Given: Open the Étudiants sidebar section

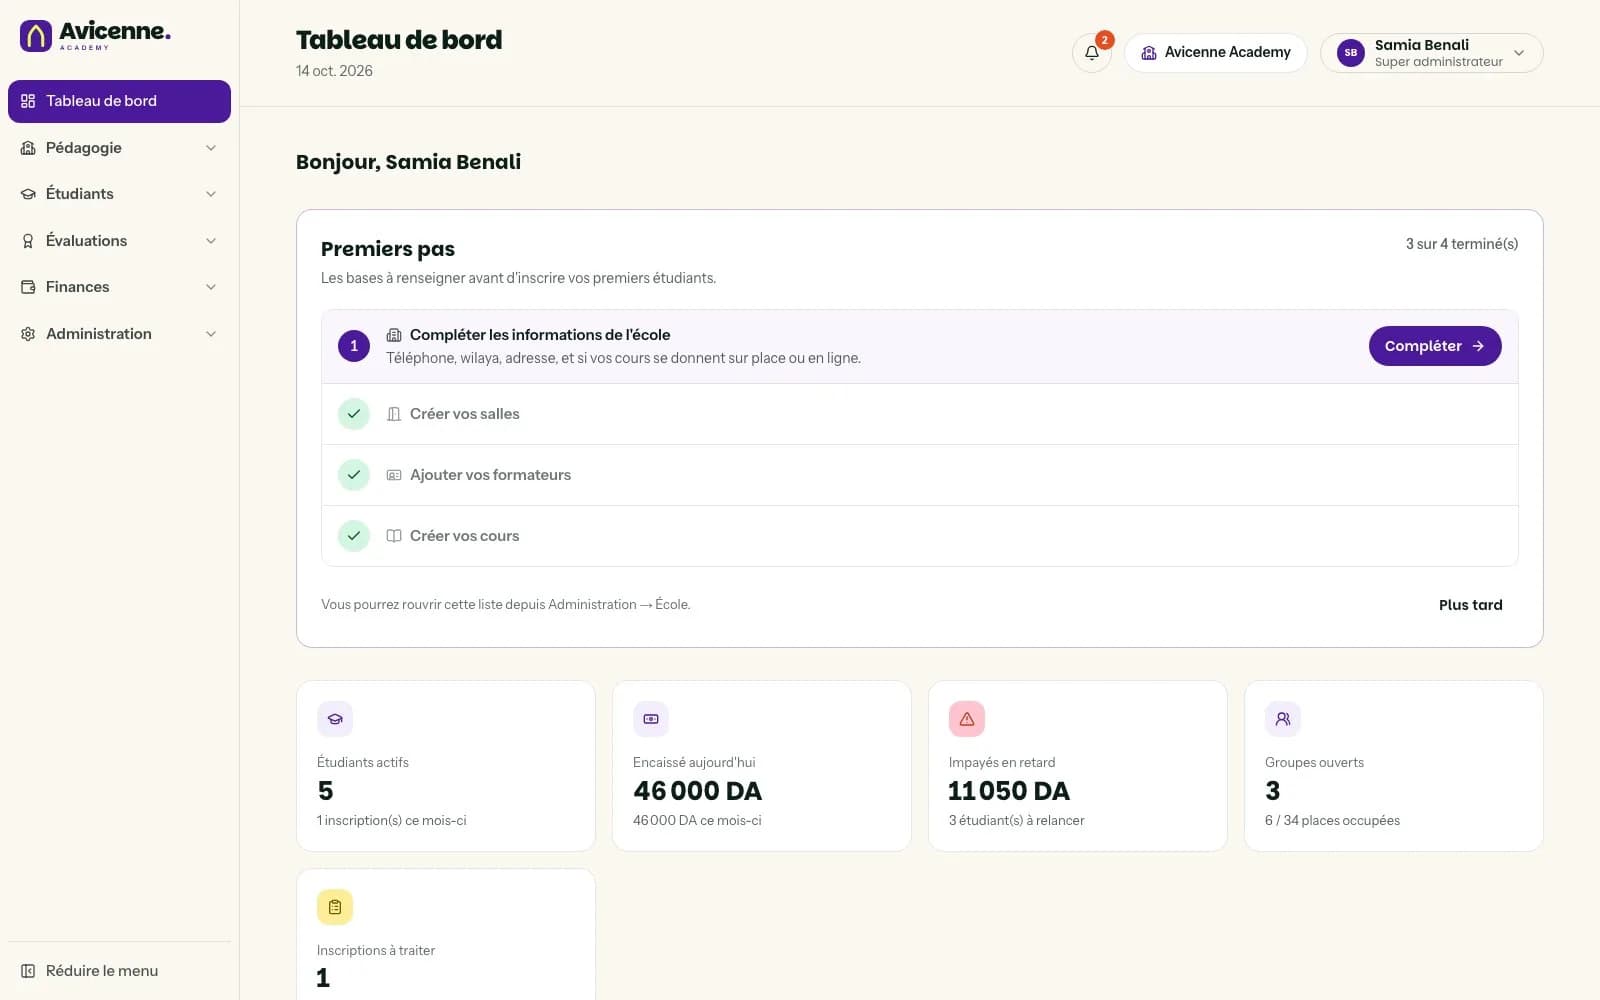Looking at the screenshot, I should pos(119,194).
